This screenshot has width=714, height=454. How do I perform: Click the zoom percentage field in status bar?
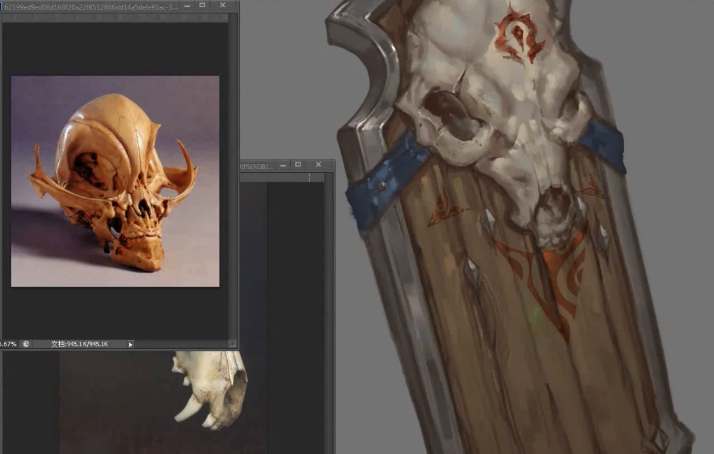click(x=9, y=344)
